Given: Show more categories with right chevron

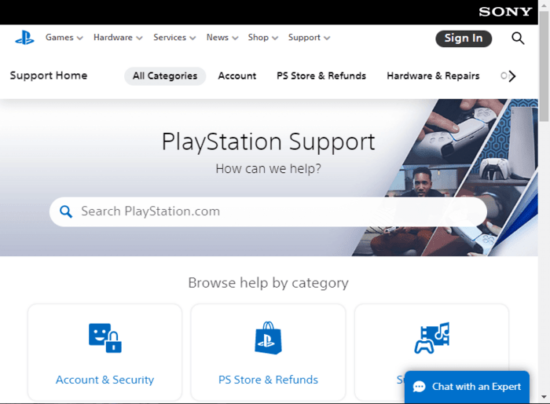Looking at the screenshot, I should click(512, 76).
